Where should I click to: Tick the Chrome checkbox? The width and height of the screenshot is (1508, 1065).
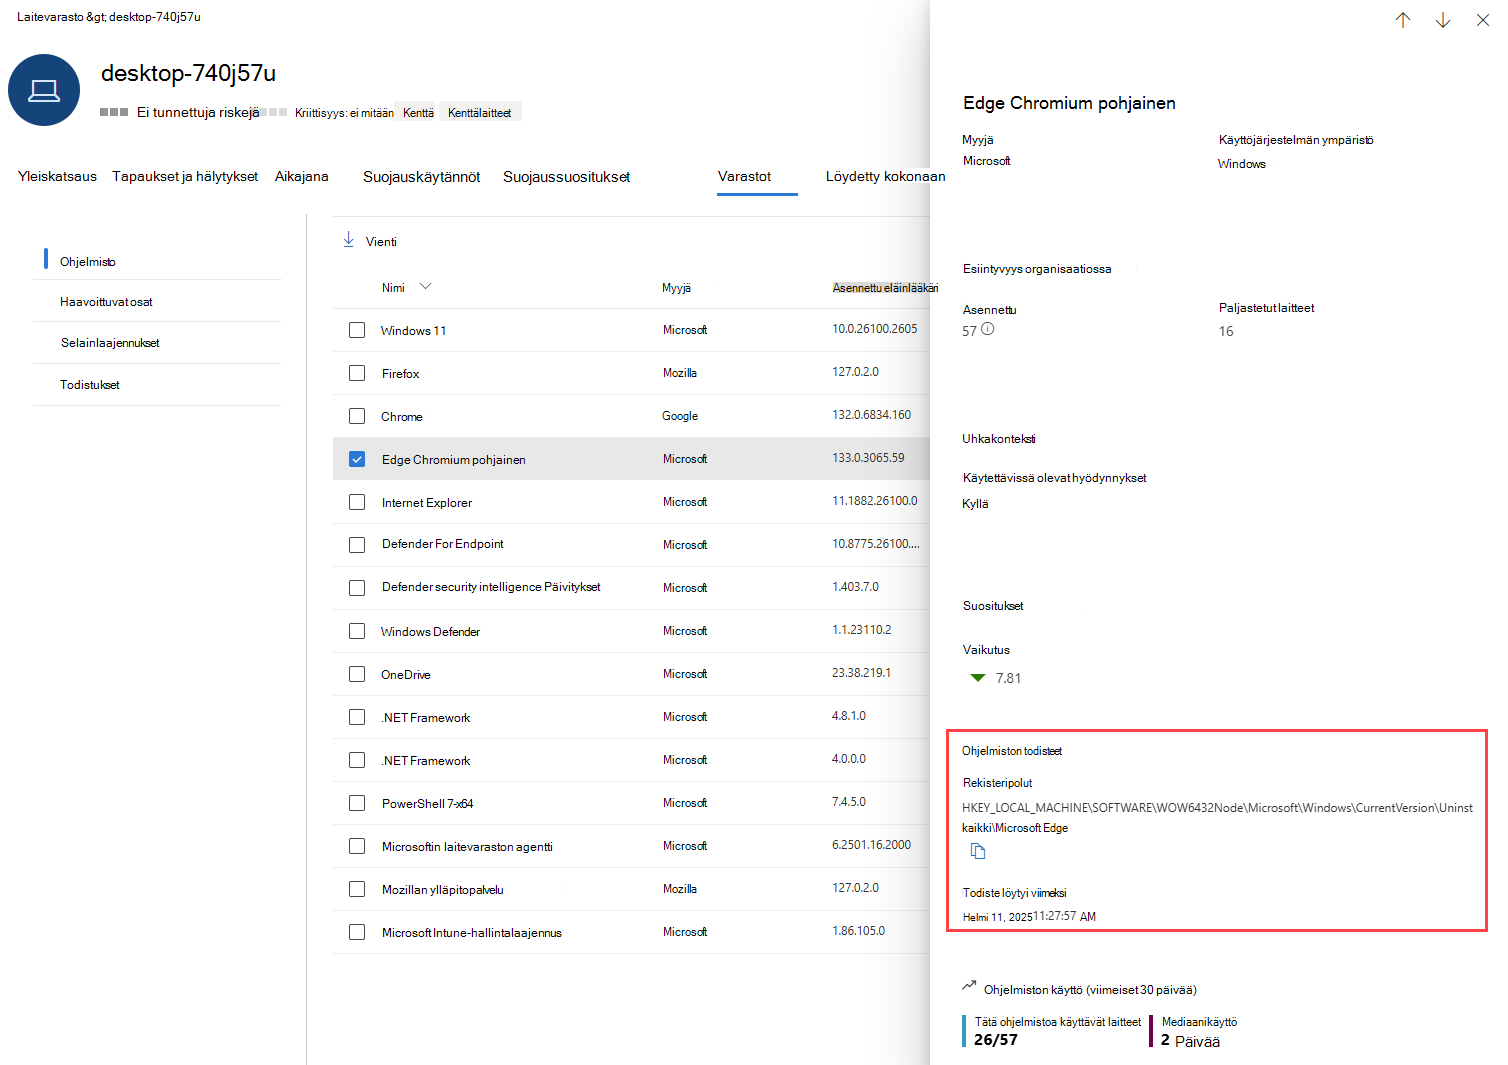click(x=357, y=416)
